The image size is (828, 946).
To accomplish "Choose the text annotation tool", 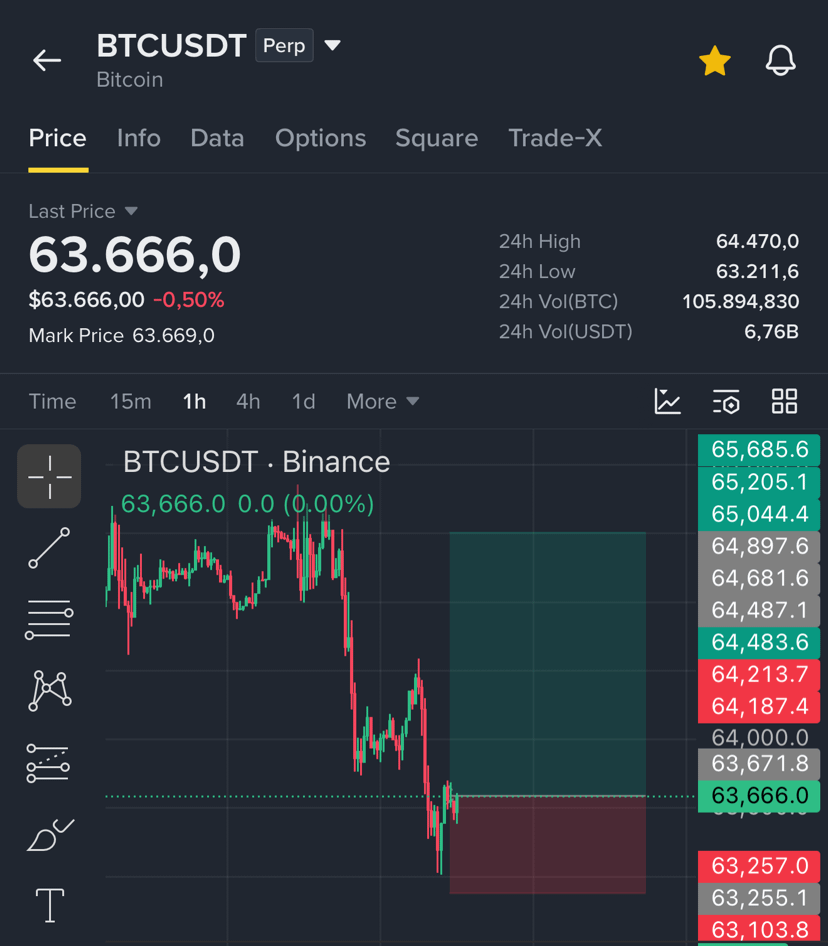I will tap(49, 906).
